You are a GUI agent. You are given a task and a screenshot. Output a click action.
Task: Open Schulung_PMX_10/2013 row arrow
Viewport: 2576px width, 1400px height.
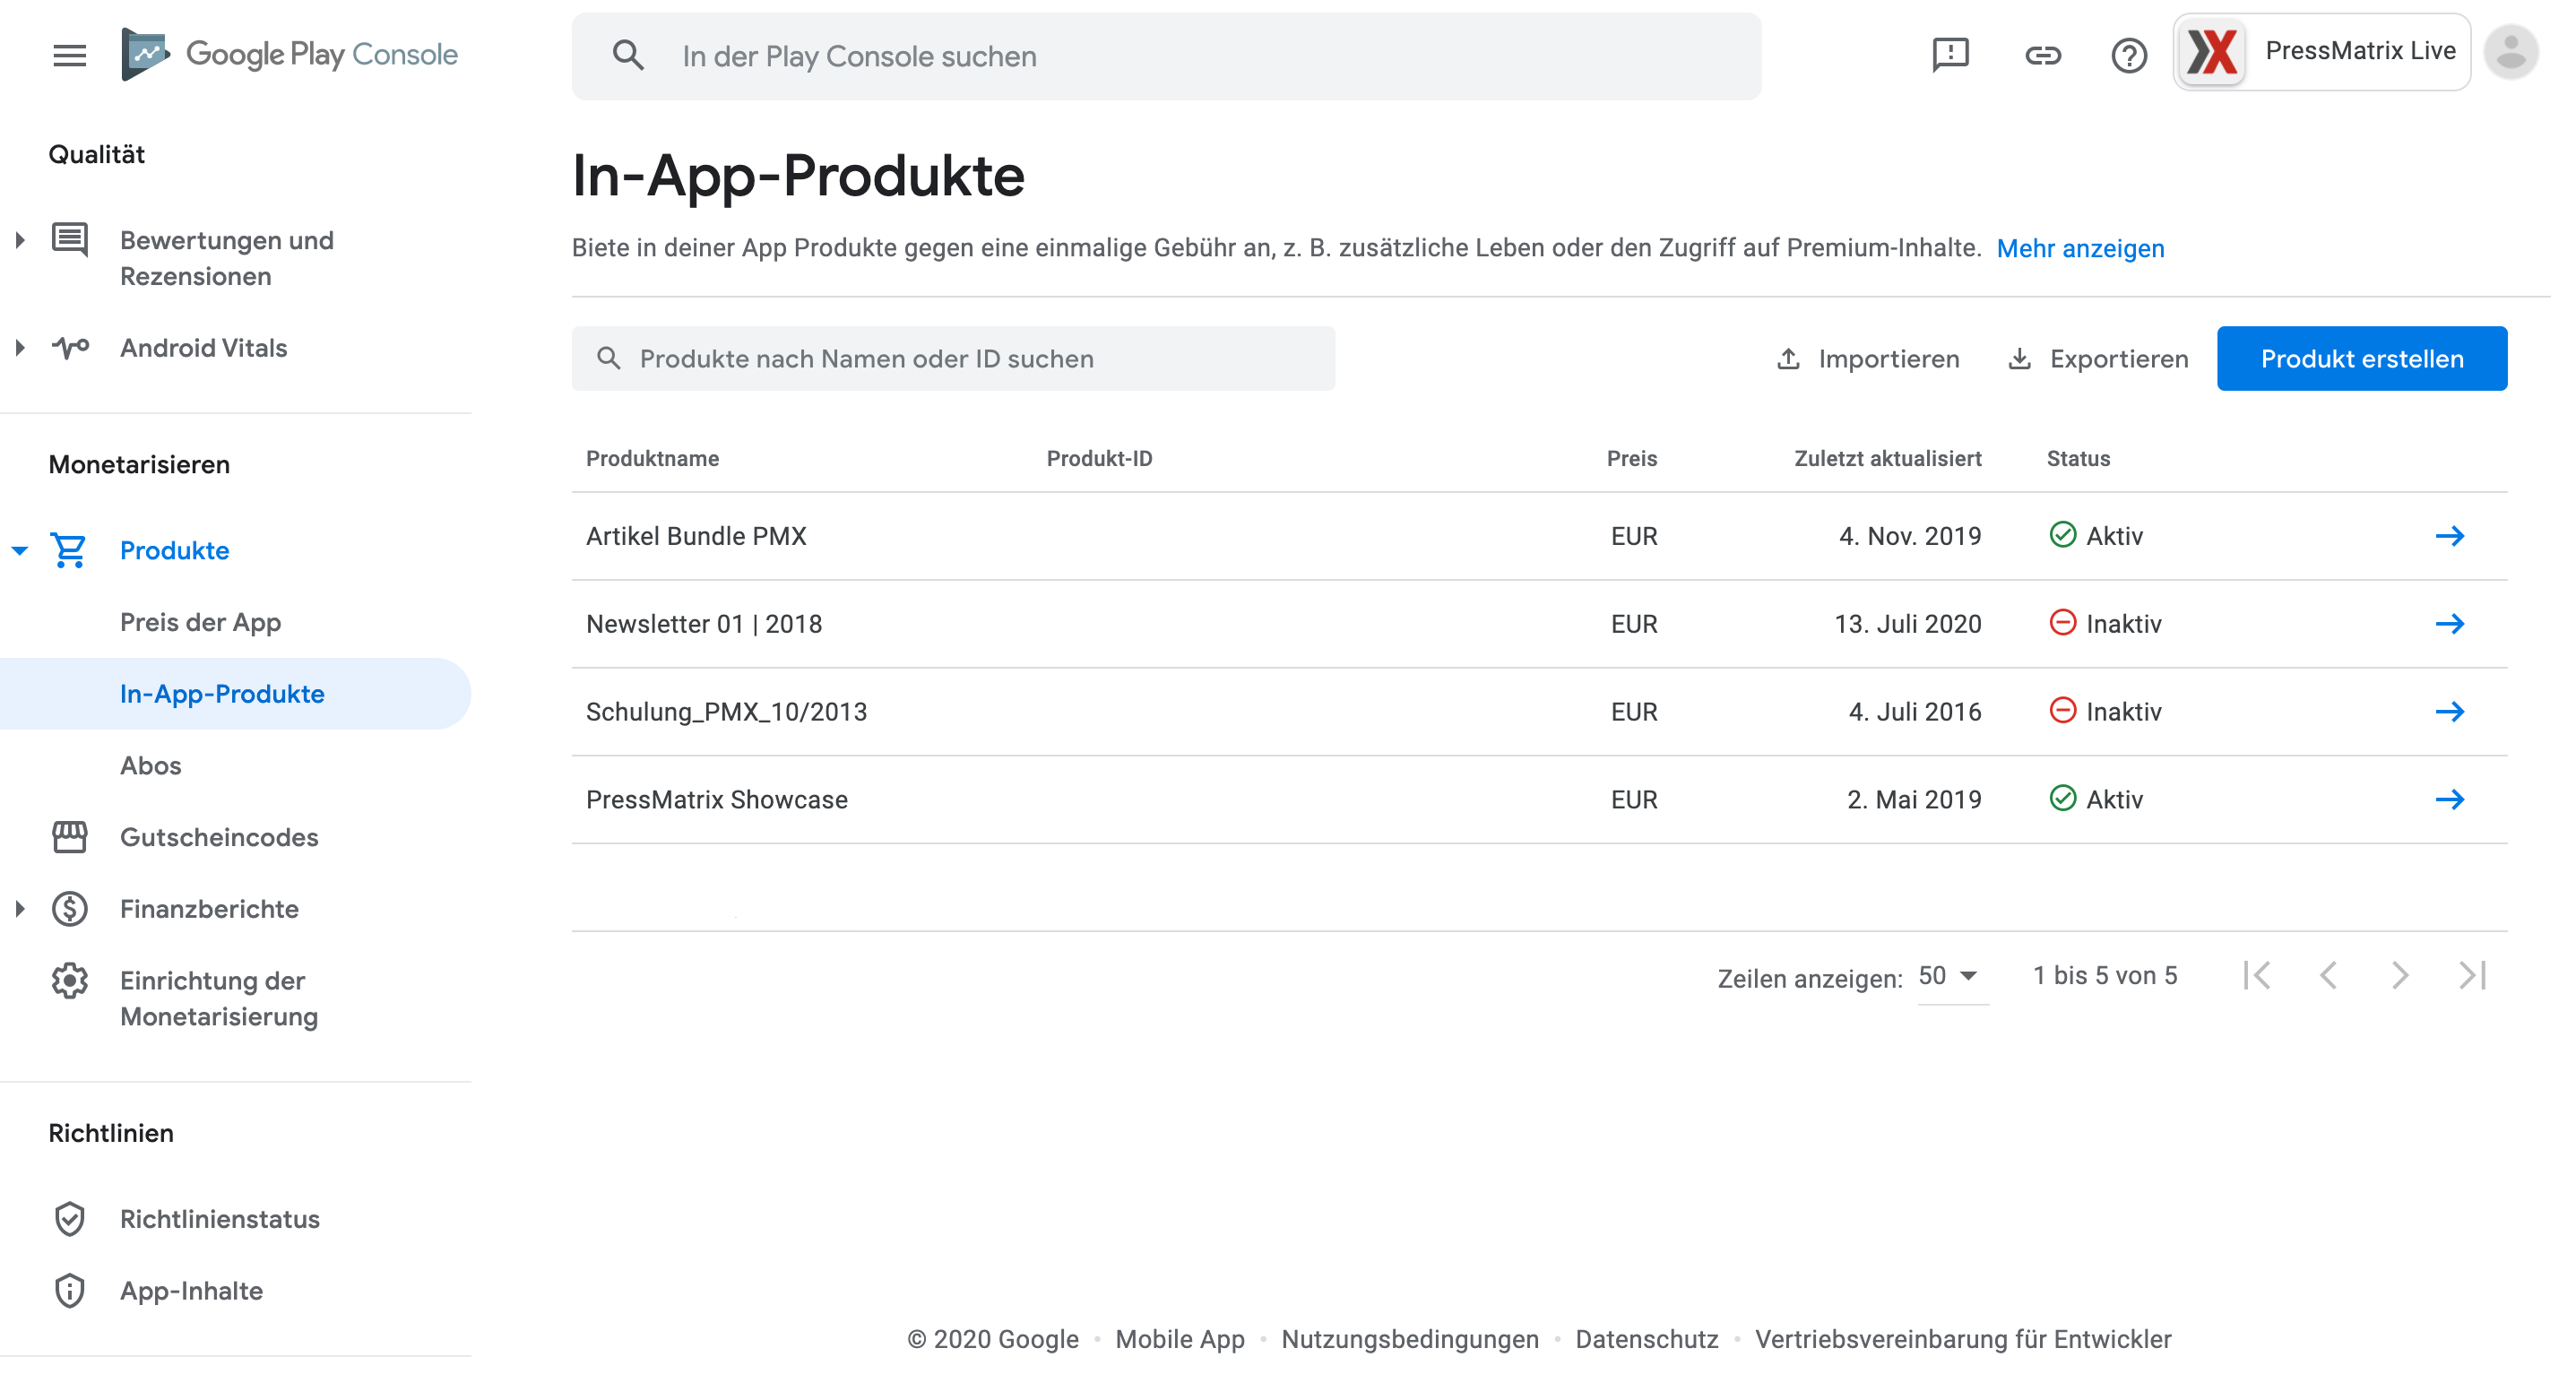point(2450,712)
